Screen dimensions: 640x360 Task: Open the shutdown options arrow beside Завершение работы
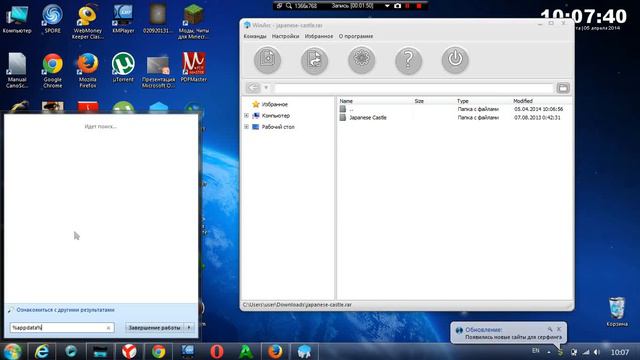point(189,328)
